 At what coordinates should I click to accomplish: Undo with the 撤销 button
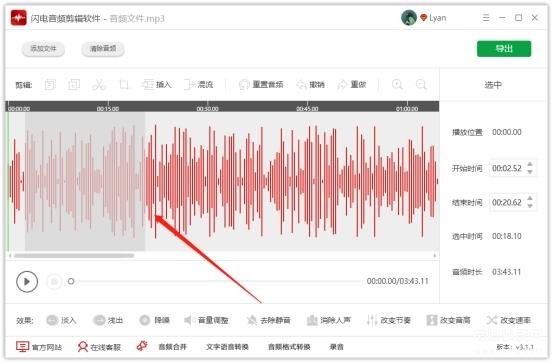[x=310, y=85]
